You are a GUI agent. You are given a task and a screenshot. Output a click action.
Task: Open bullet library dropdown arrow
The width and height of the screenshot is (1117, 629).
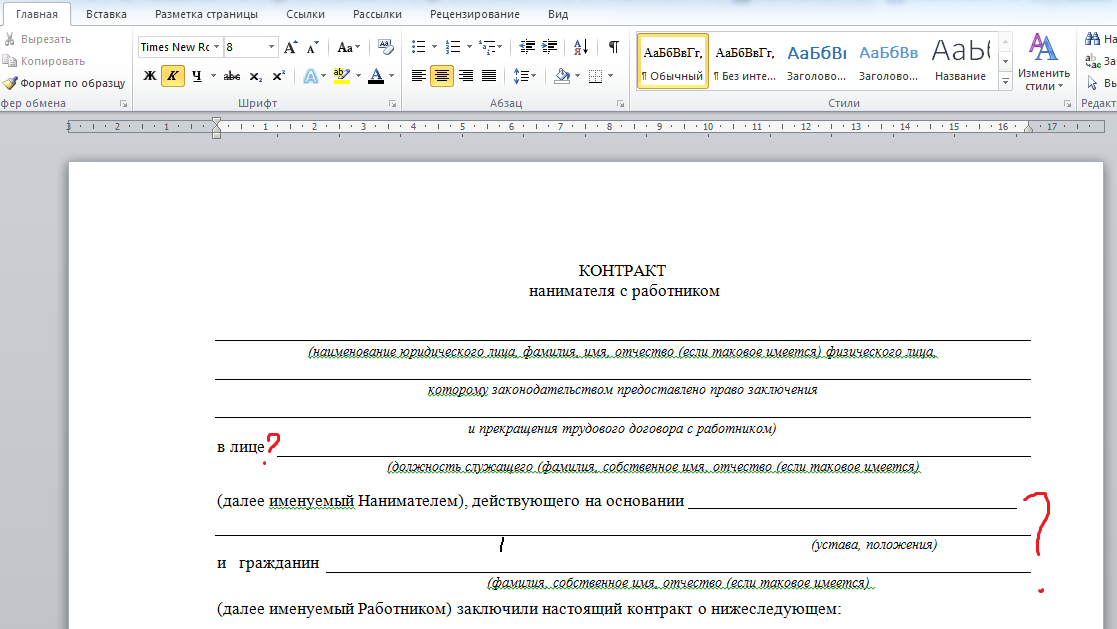tap(435, 47)
